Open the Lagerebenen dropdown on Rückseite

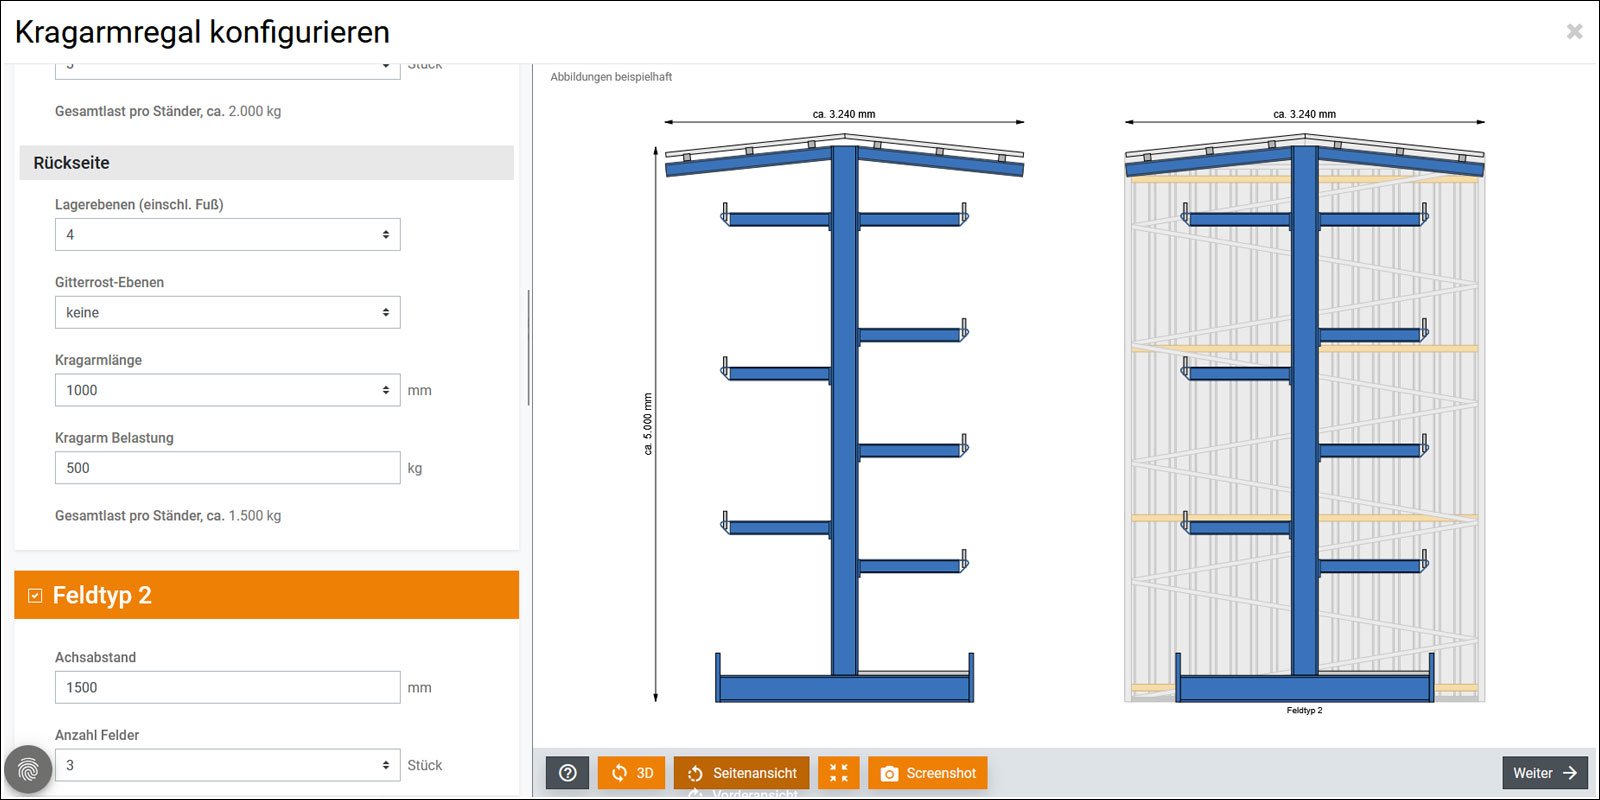point(227,235)
